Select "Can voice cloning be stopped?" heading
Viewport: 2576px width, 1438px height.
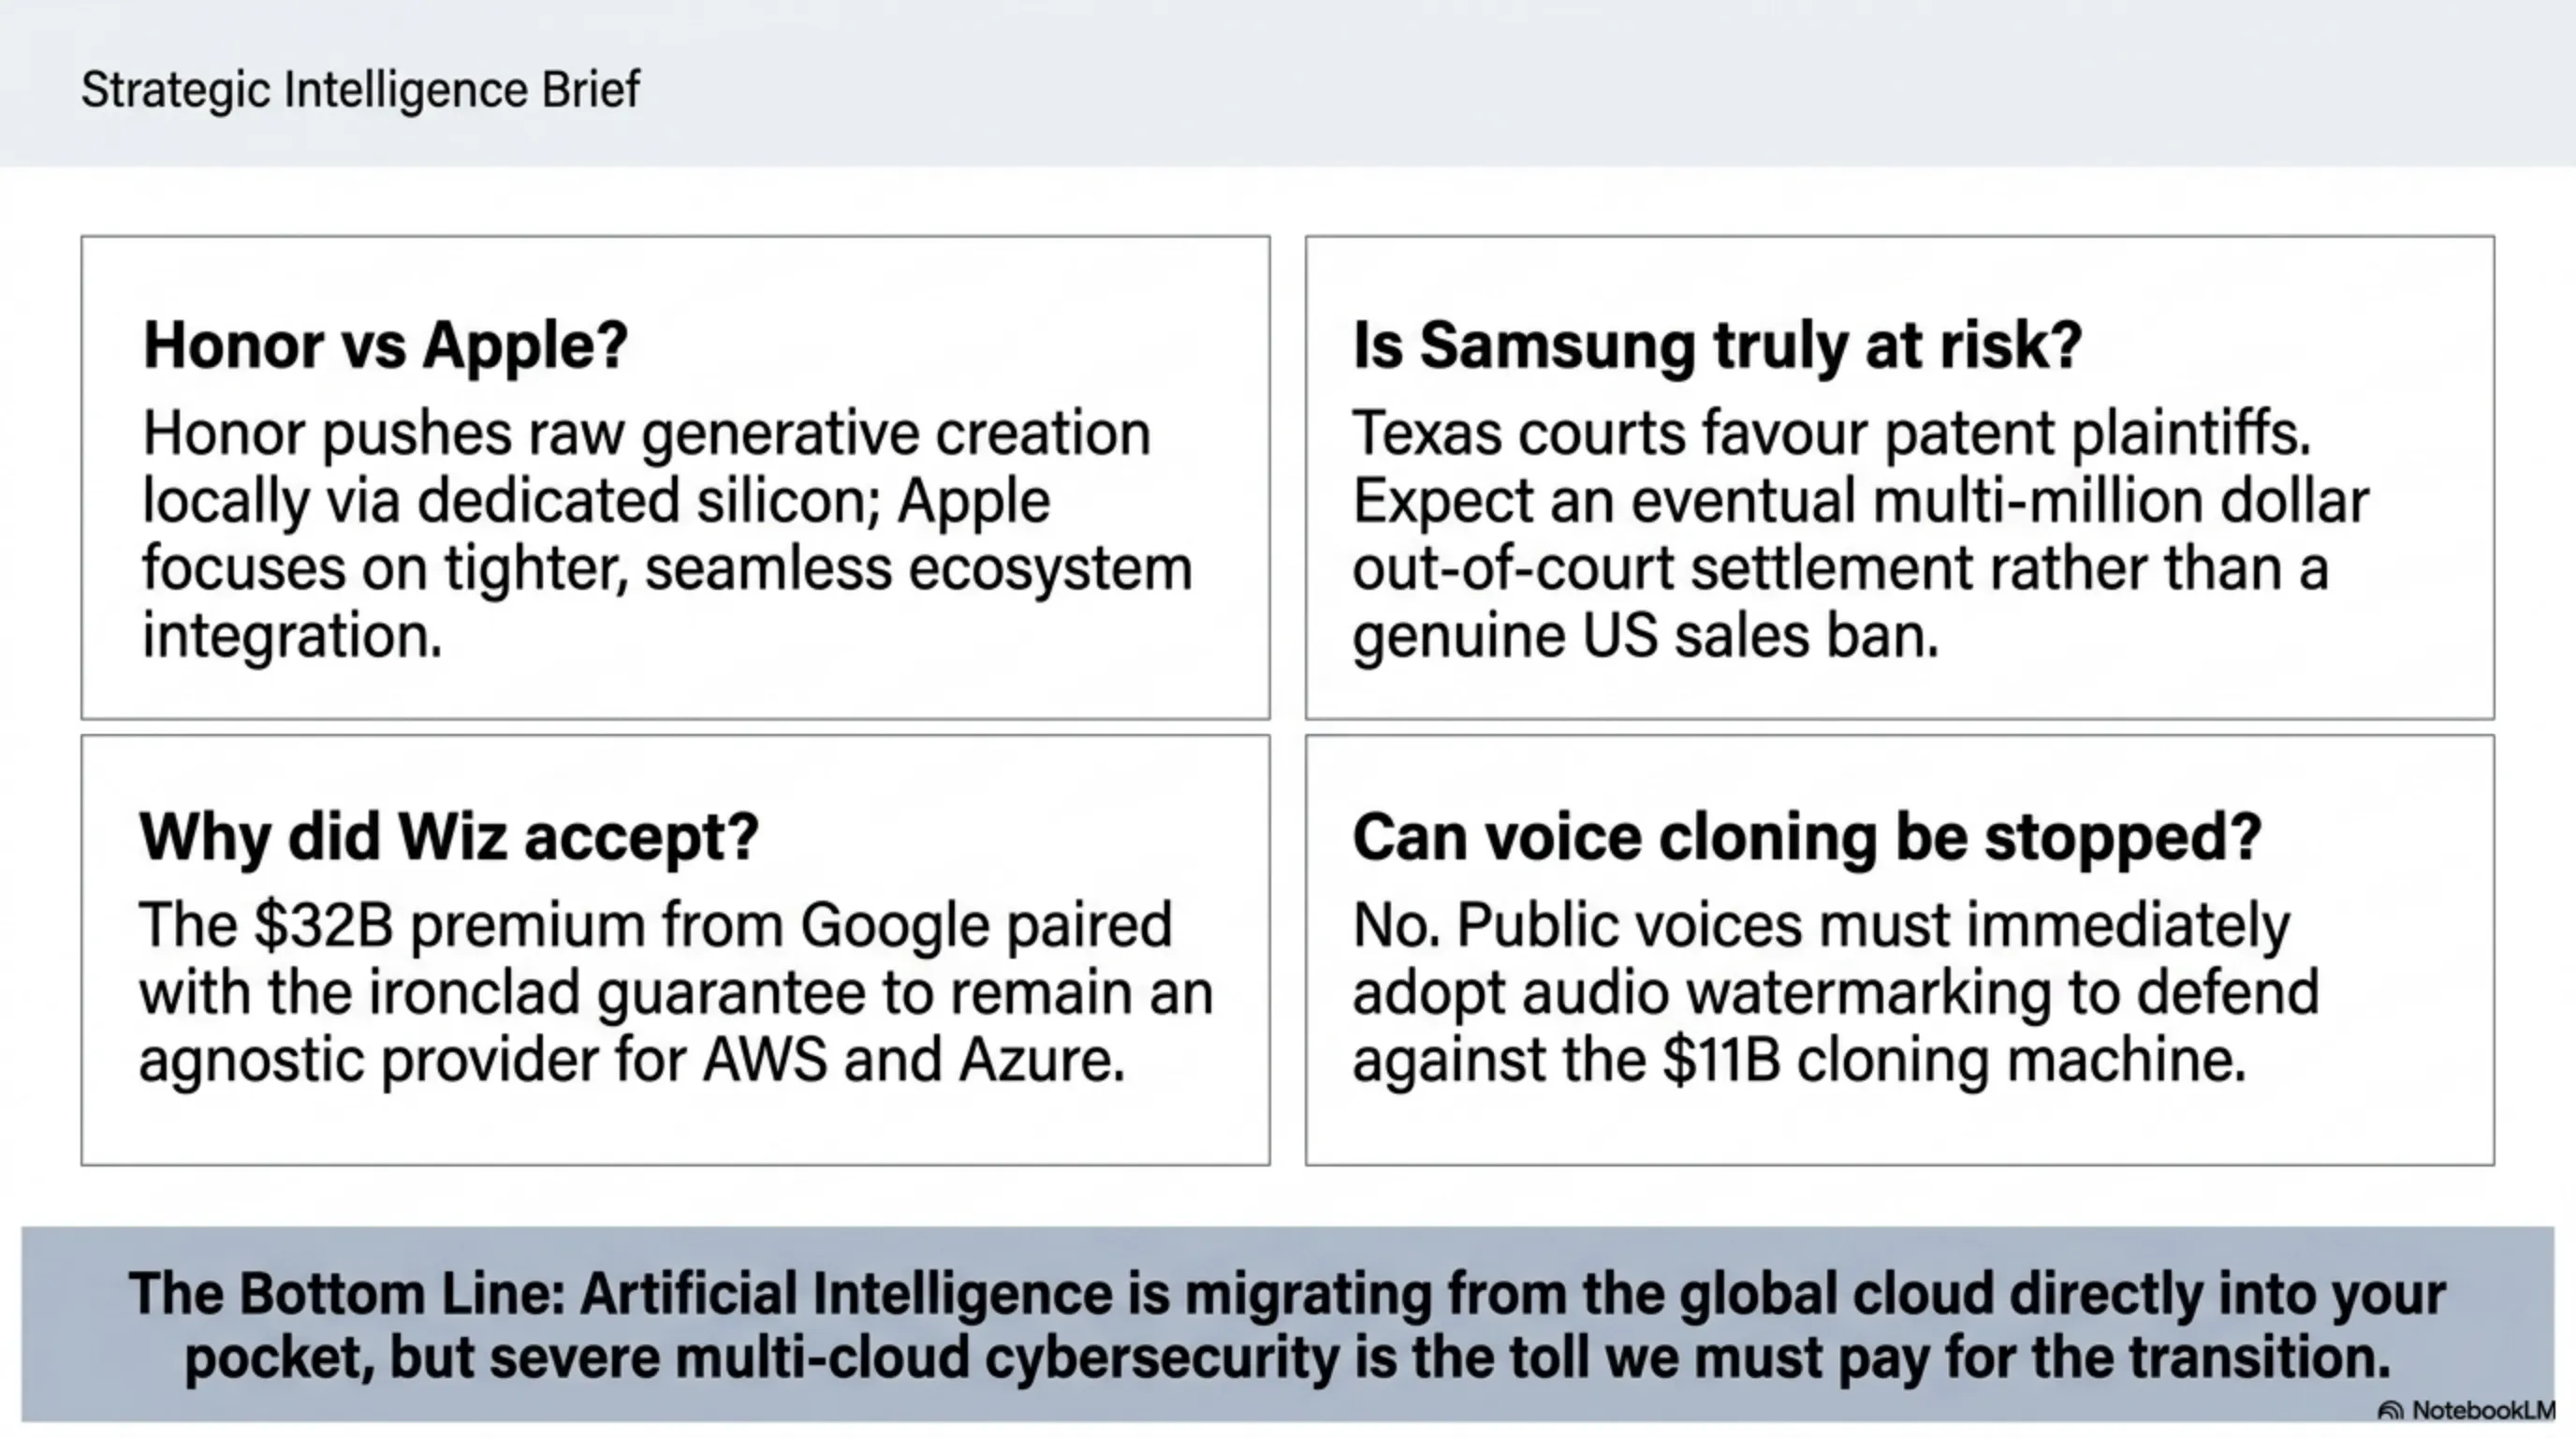1806,836
